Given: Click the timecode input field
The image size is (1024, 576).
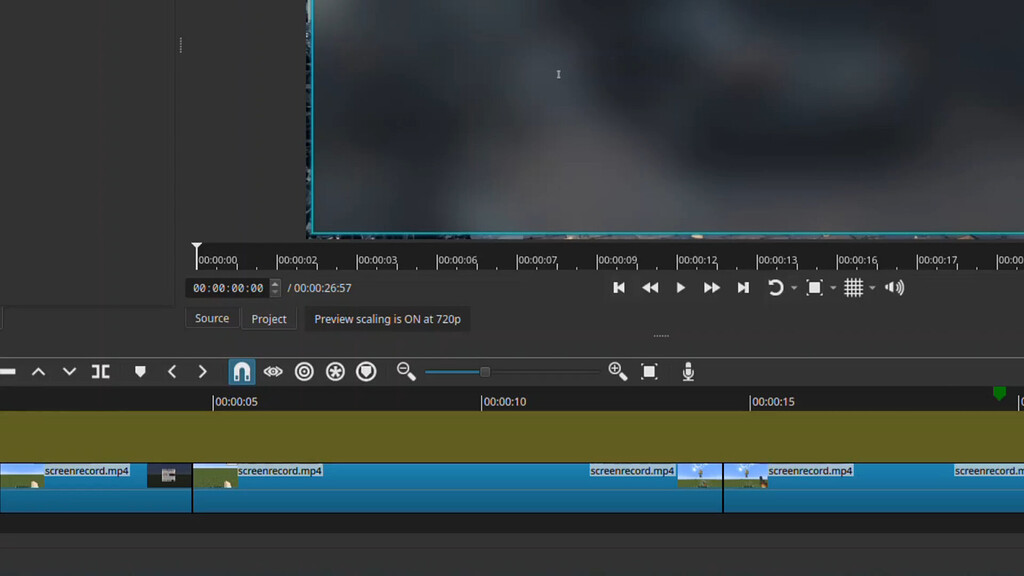Looking at the screenshot, I should (x=228, y=287).
